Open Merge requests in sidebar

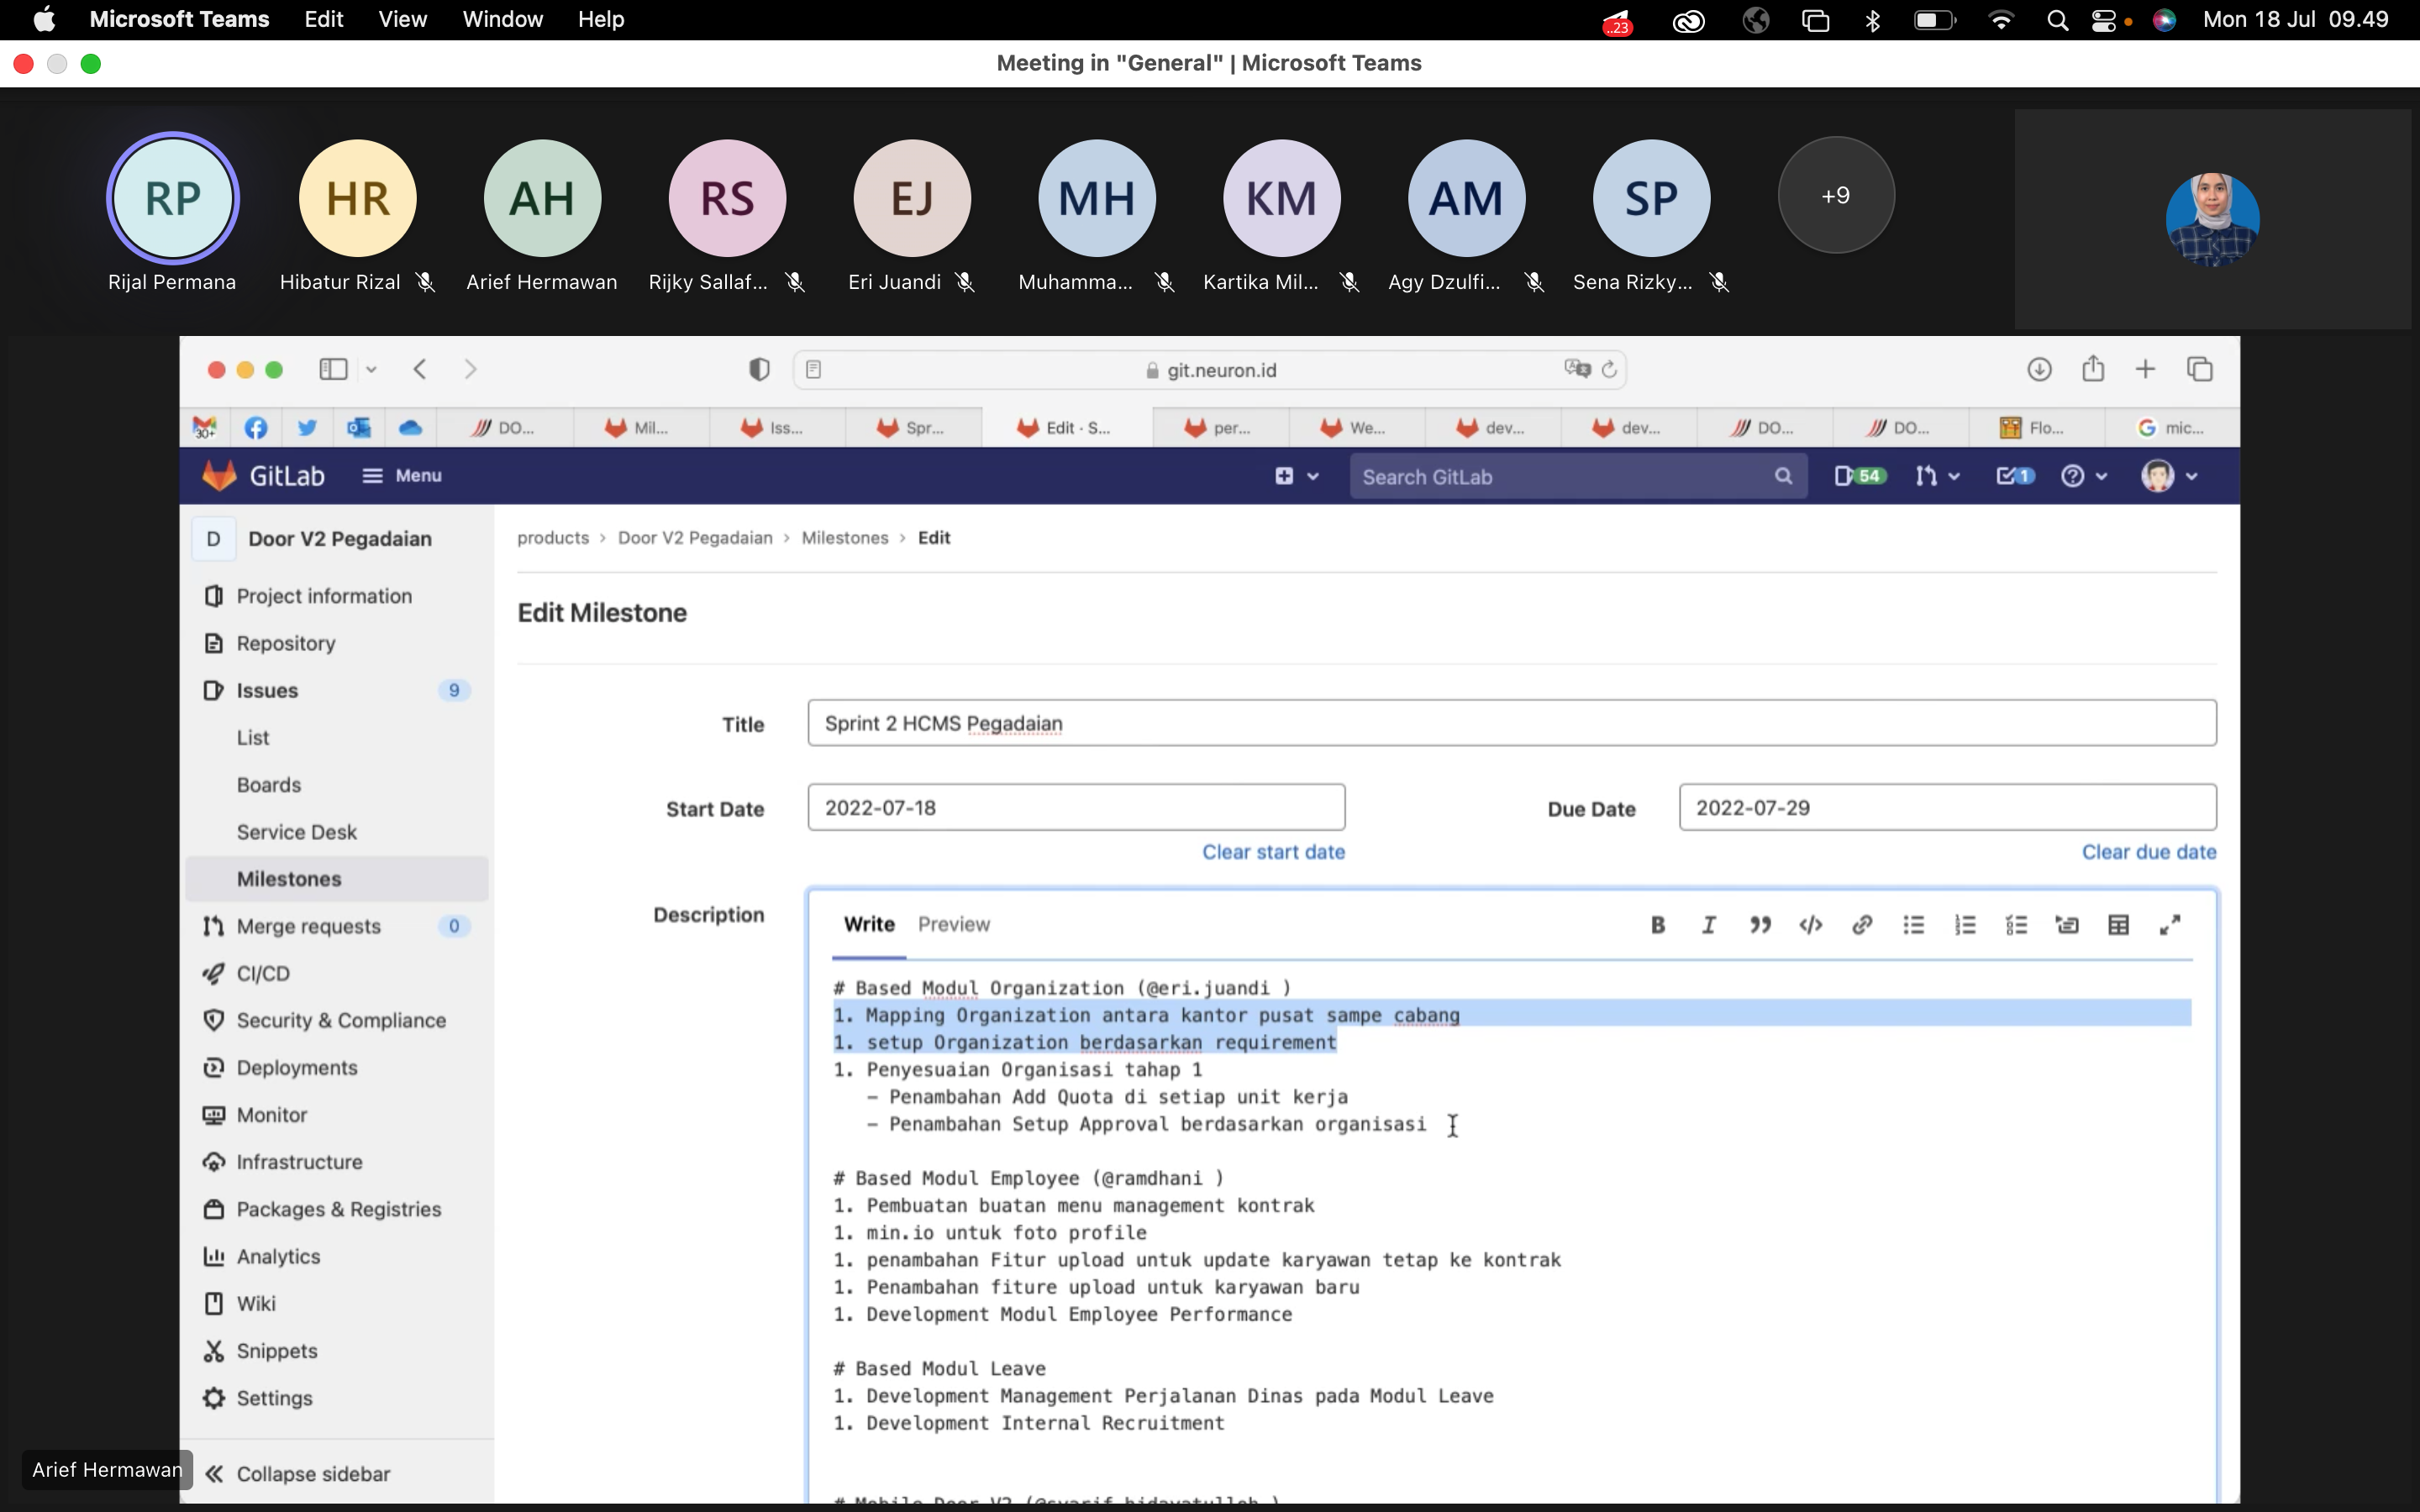pyautogui.click(x=336, y=926)
